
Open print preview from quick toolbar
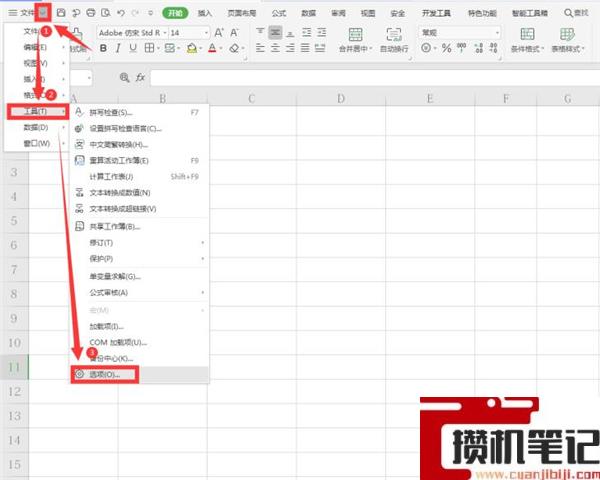106,13
